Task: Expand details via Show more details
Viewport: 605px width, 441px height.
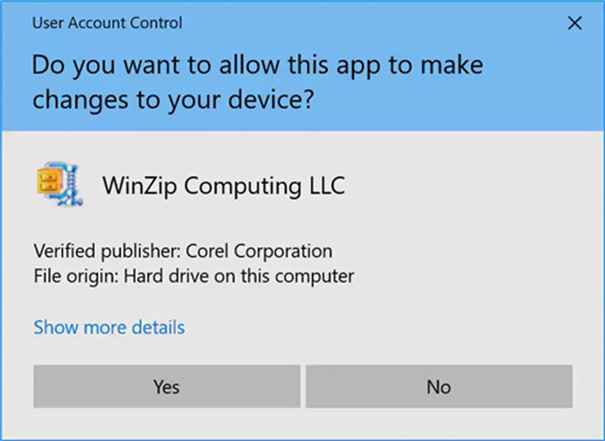Action: [x=109, y=327]
